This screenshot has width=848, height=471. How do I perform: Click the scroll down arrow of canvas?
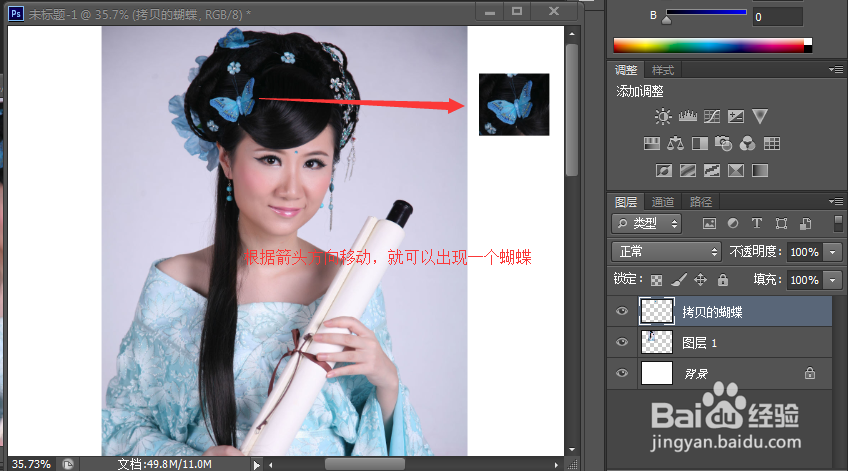(x=572, y=449)
